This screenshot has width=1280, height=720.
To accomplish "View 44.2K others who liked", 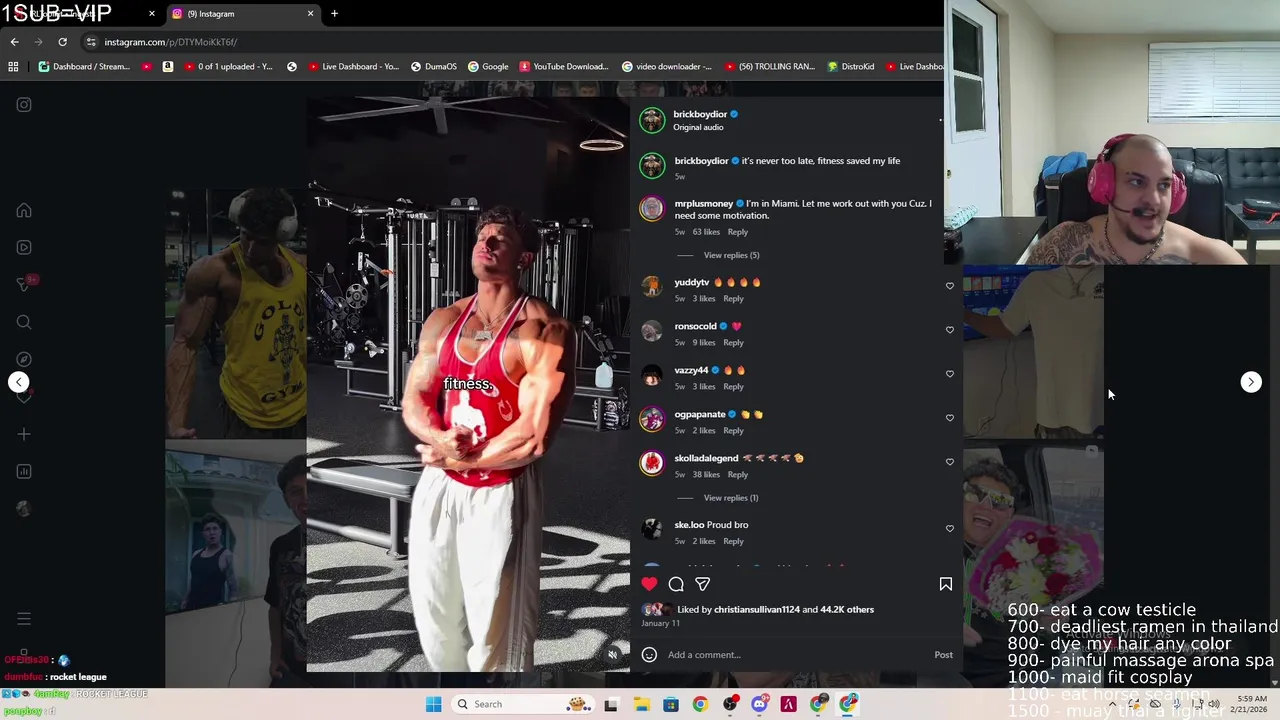I will coord(847,609).
